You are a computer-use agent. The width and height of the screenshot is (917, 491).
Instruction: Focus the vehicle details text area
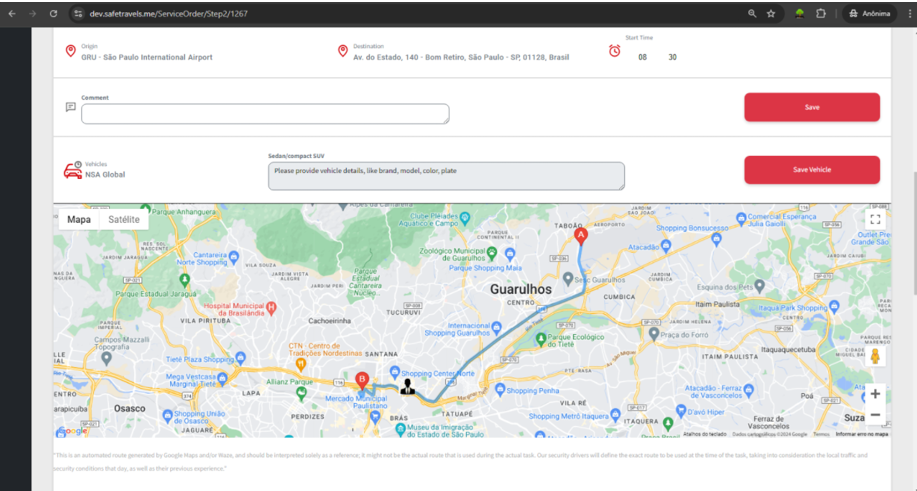(x=446, y=176)
